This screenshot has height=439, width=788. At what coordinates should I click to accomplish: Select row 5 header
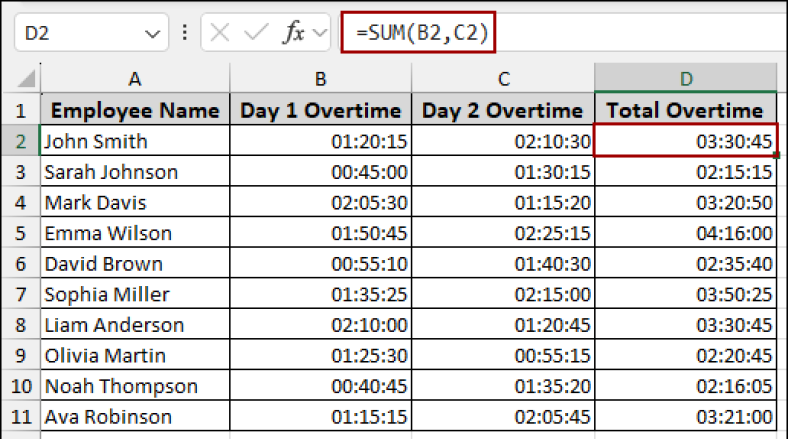[x=20, y=233]
